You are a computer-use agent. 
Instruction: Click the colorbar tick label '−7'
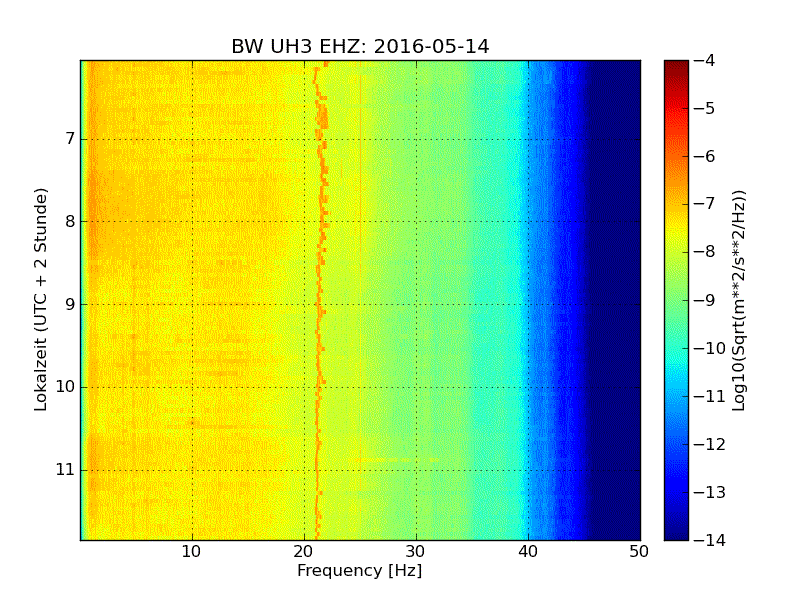(704, 204)
